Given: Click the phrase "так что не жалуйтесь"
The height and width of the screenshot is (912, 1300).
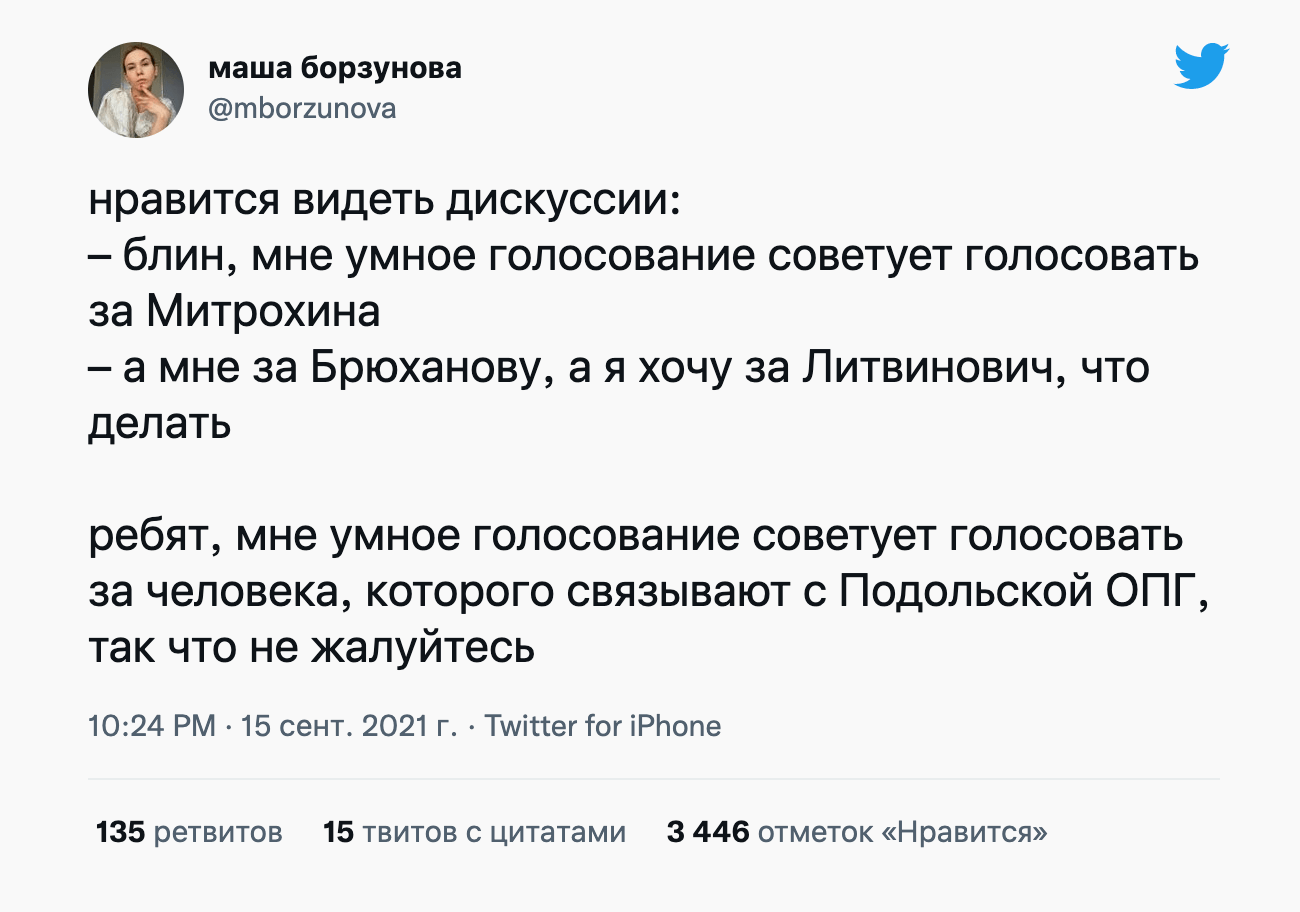Looking at the screenshot, I should [x=312, y=649].
